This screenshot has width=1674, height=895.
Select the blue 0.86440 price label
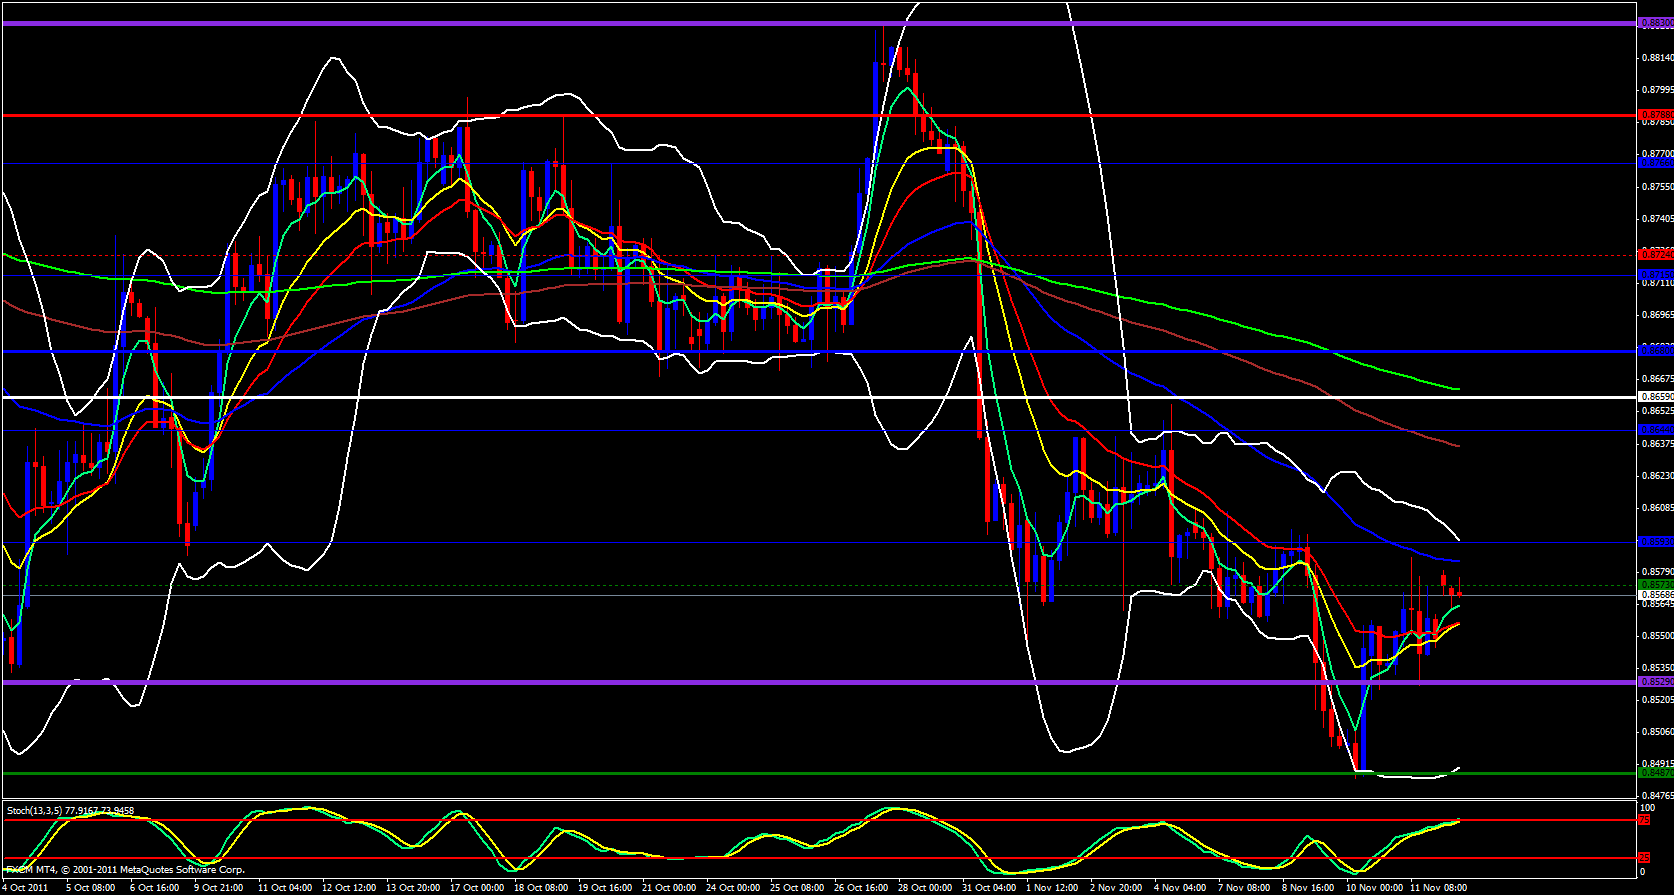point(1655,430)
